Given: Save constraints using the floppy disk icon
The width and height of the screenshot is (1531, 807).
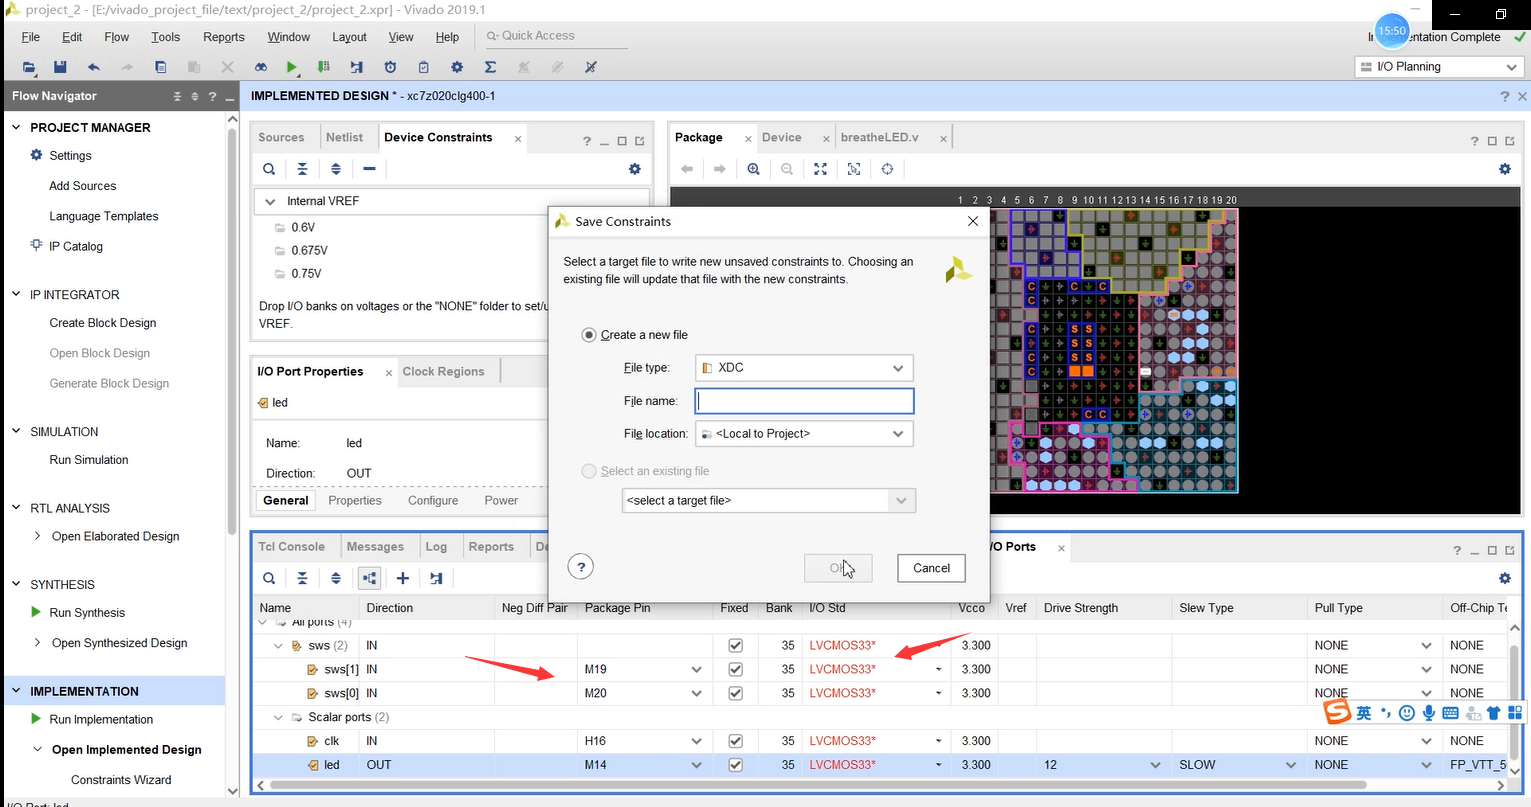Looking at the screenshot, I should [60, 67].
